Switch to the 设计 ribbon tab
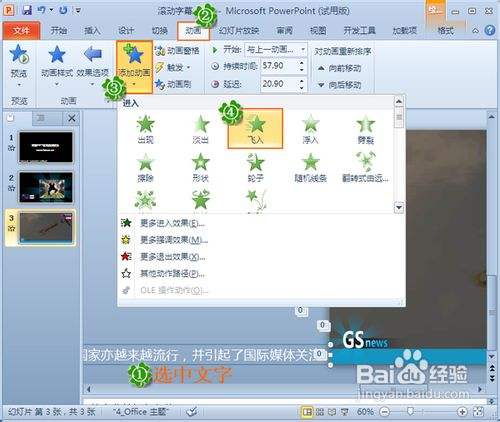The width and height of the screenshot is (500, 422). 126,31
